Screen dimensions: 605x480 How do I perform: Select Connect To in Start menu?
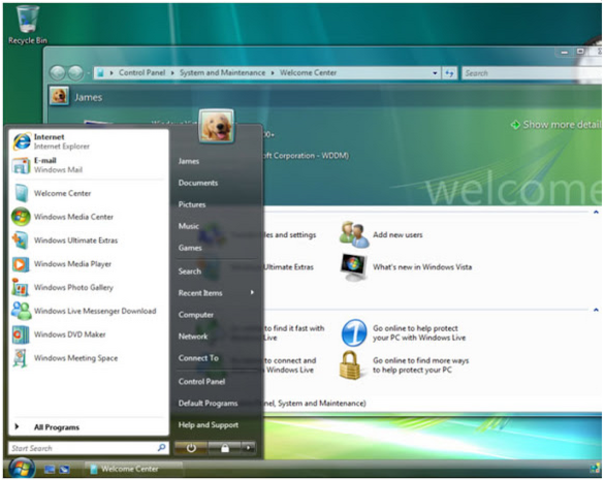198,358
